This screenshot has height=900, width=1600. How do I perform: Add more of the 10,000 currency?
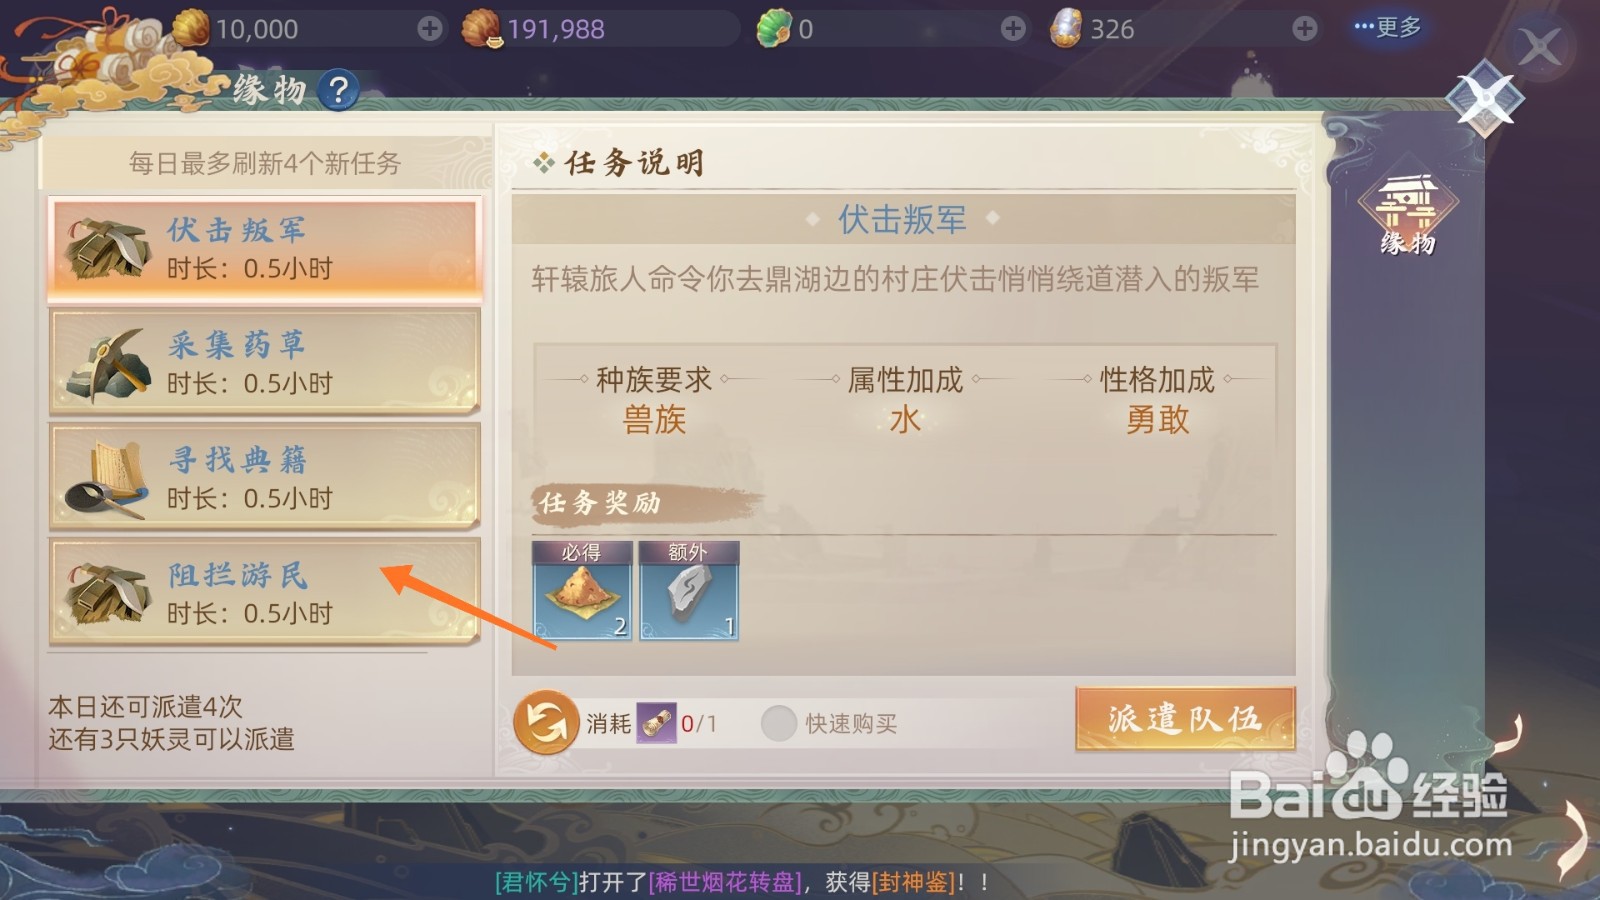[430, 29]
